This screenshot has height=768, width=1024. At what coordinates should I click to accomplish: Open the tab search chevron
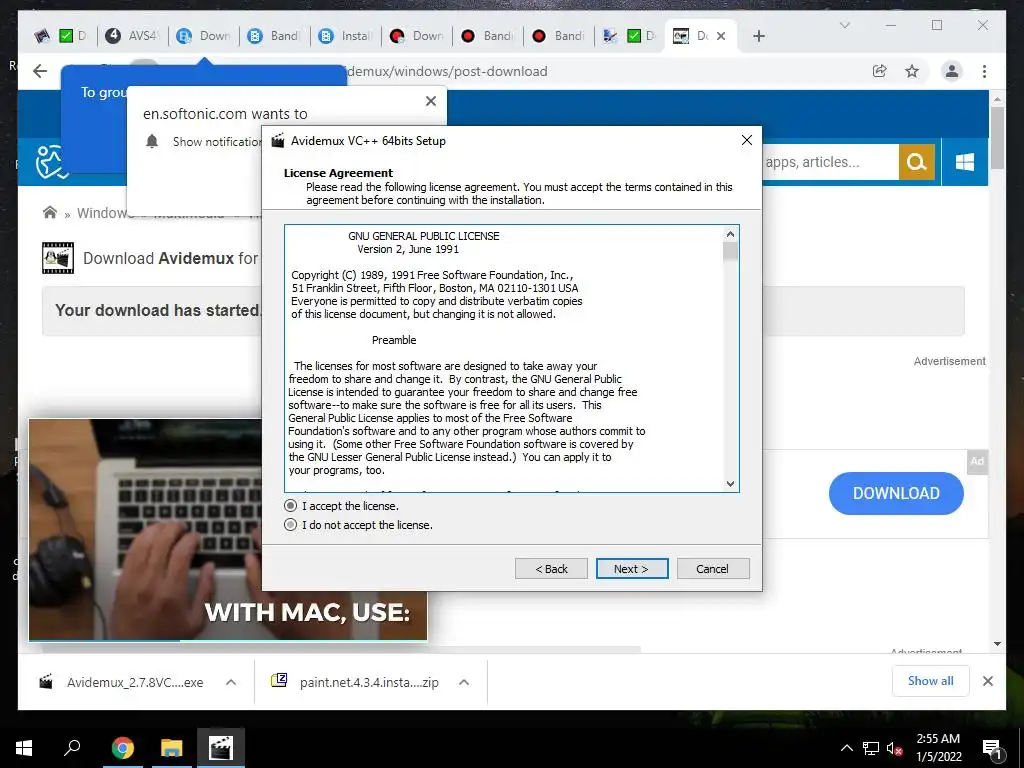[844, 25]
